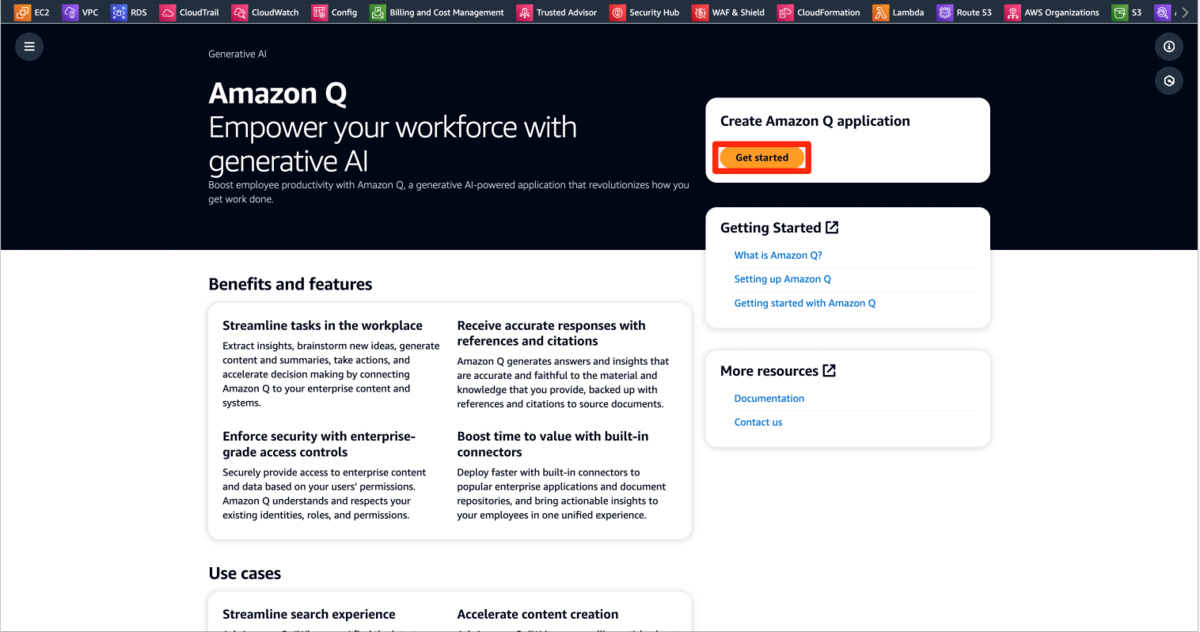Click CloudTrail label in favorites bar
Viewport: 1200px width, 632px height.
point(201,13)
